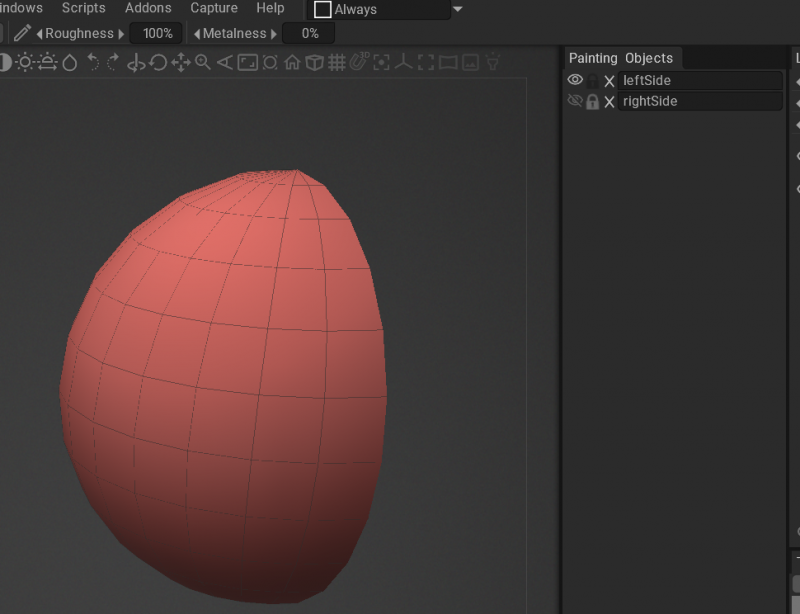
Task: Click the rotate camera icon
Action: 158,63
